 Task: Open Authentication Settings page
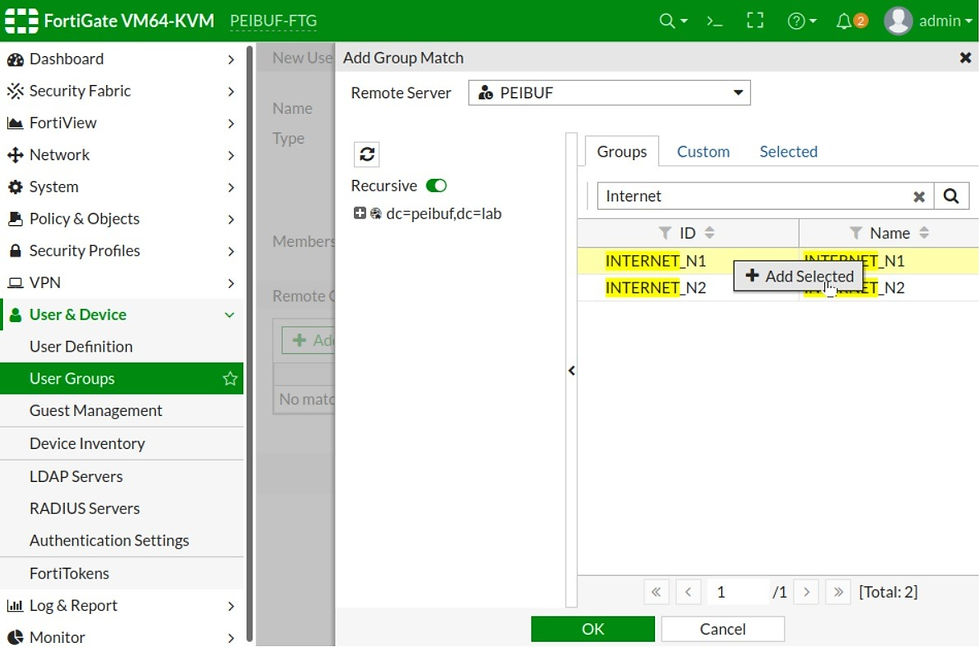coord(121,541)
